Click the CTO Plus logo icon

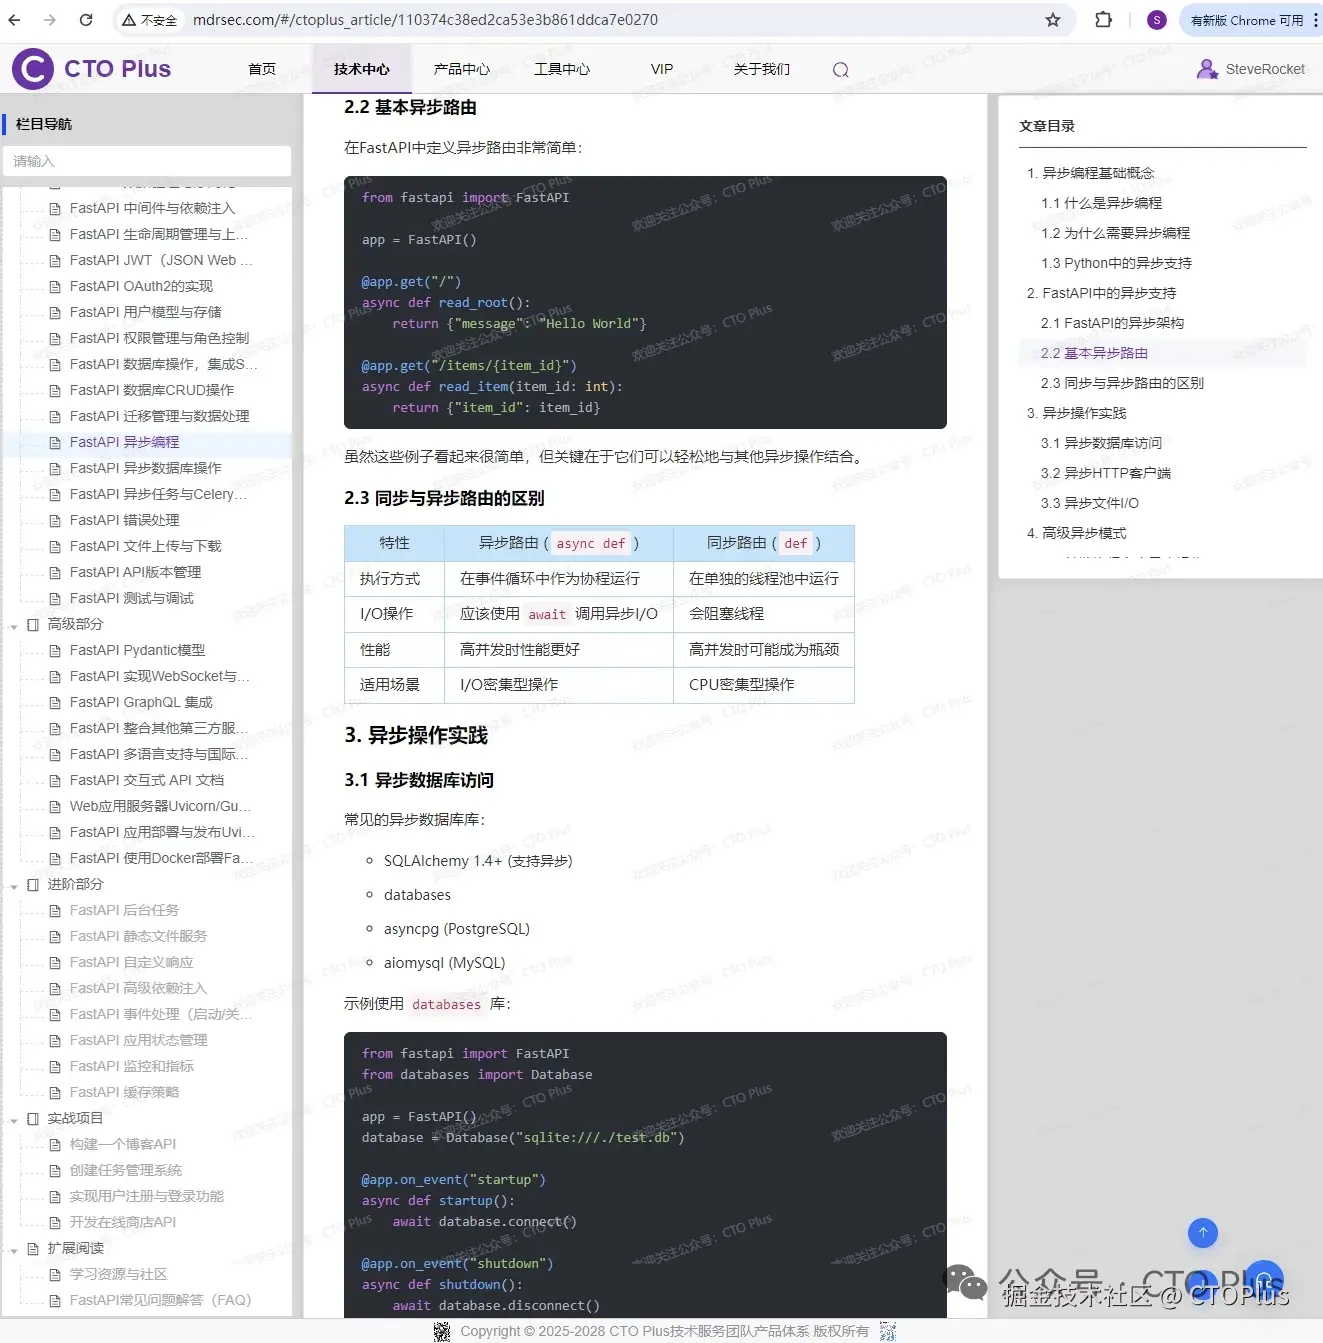click(33, 68)
